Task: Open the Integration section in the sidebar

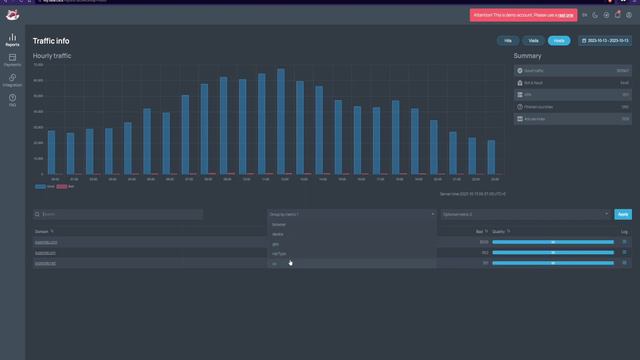Action: click(12, 80)
